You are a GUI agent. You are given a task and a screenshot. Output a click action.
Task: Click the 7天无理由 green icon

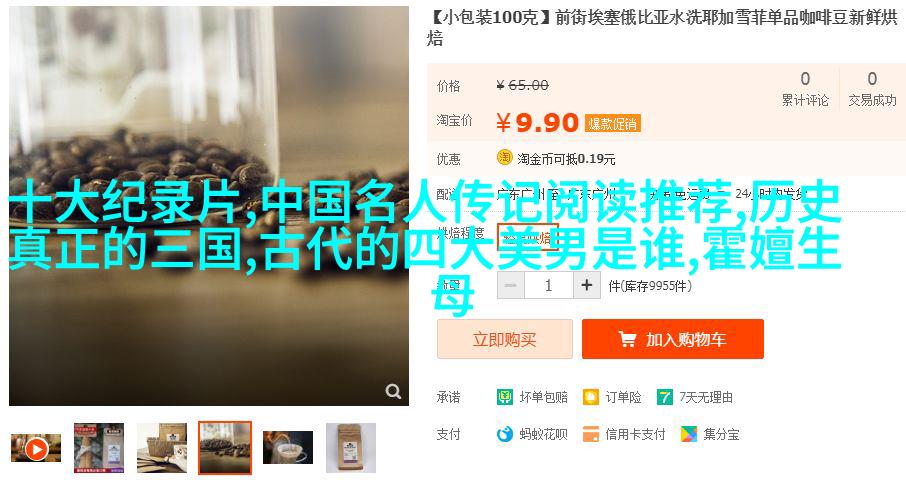coord(664,397)
